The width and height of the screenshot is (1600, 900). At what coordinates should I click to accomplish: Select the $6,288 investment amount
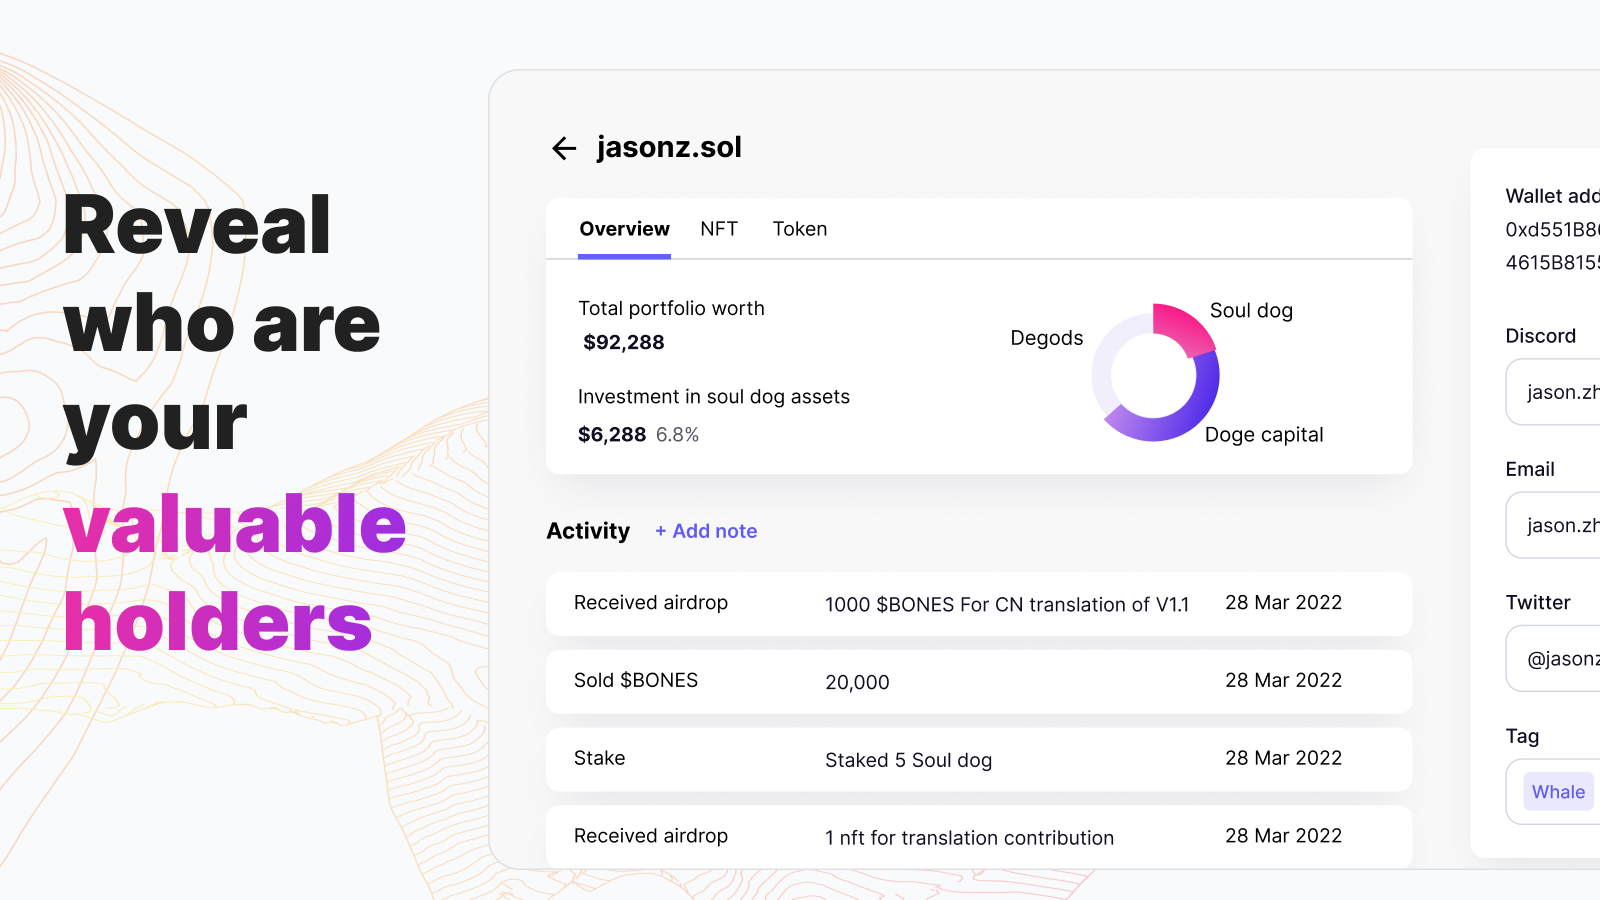pos(612,435)
